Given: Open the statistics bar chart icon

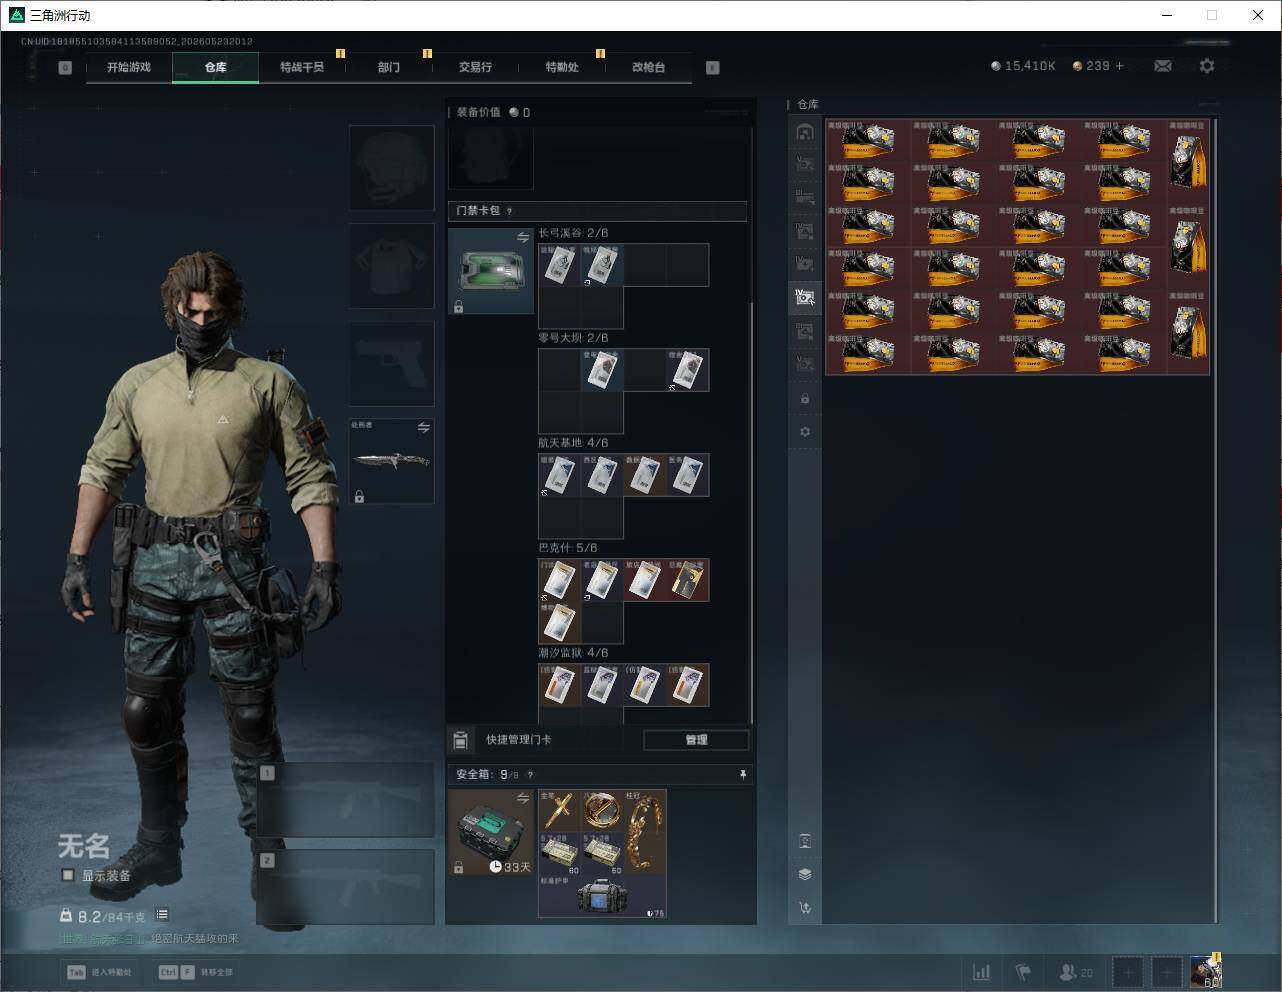Looking at the screenshot, I should click(x=982, y=972).
